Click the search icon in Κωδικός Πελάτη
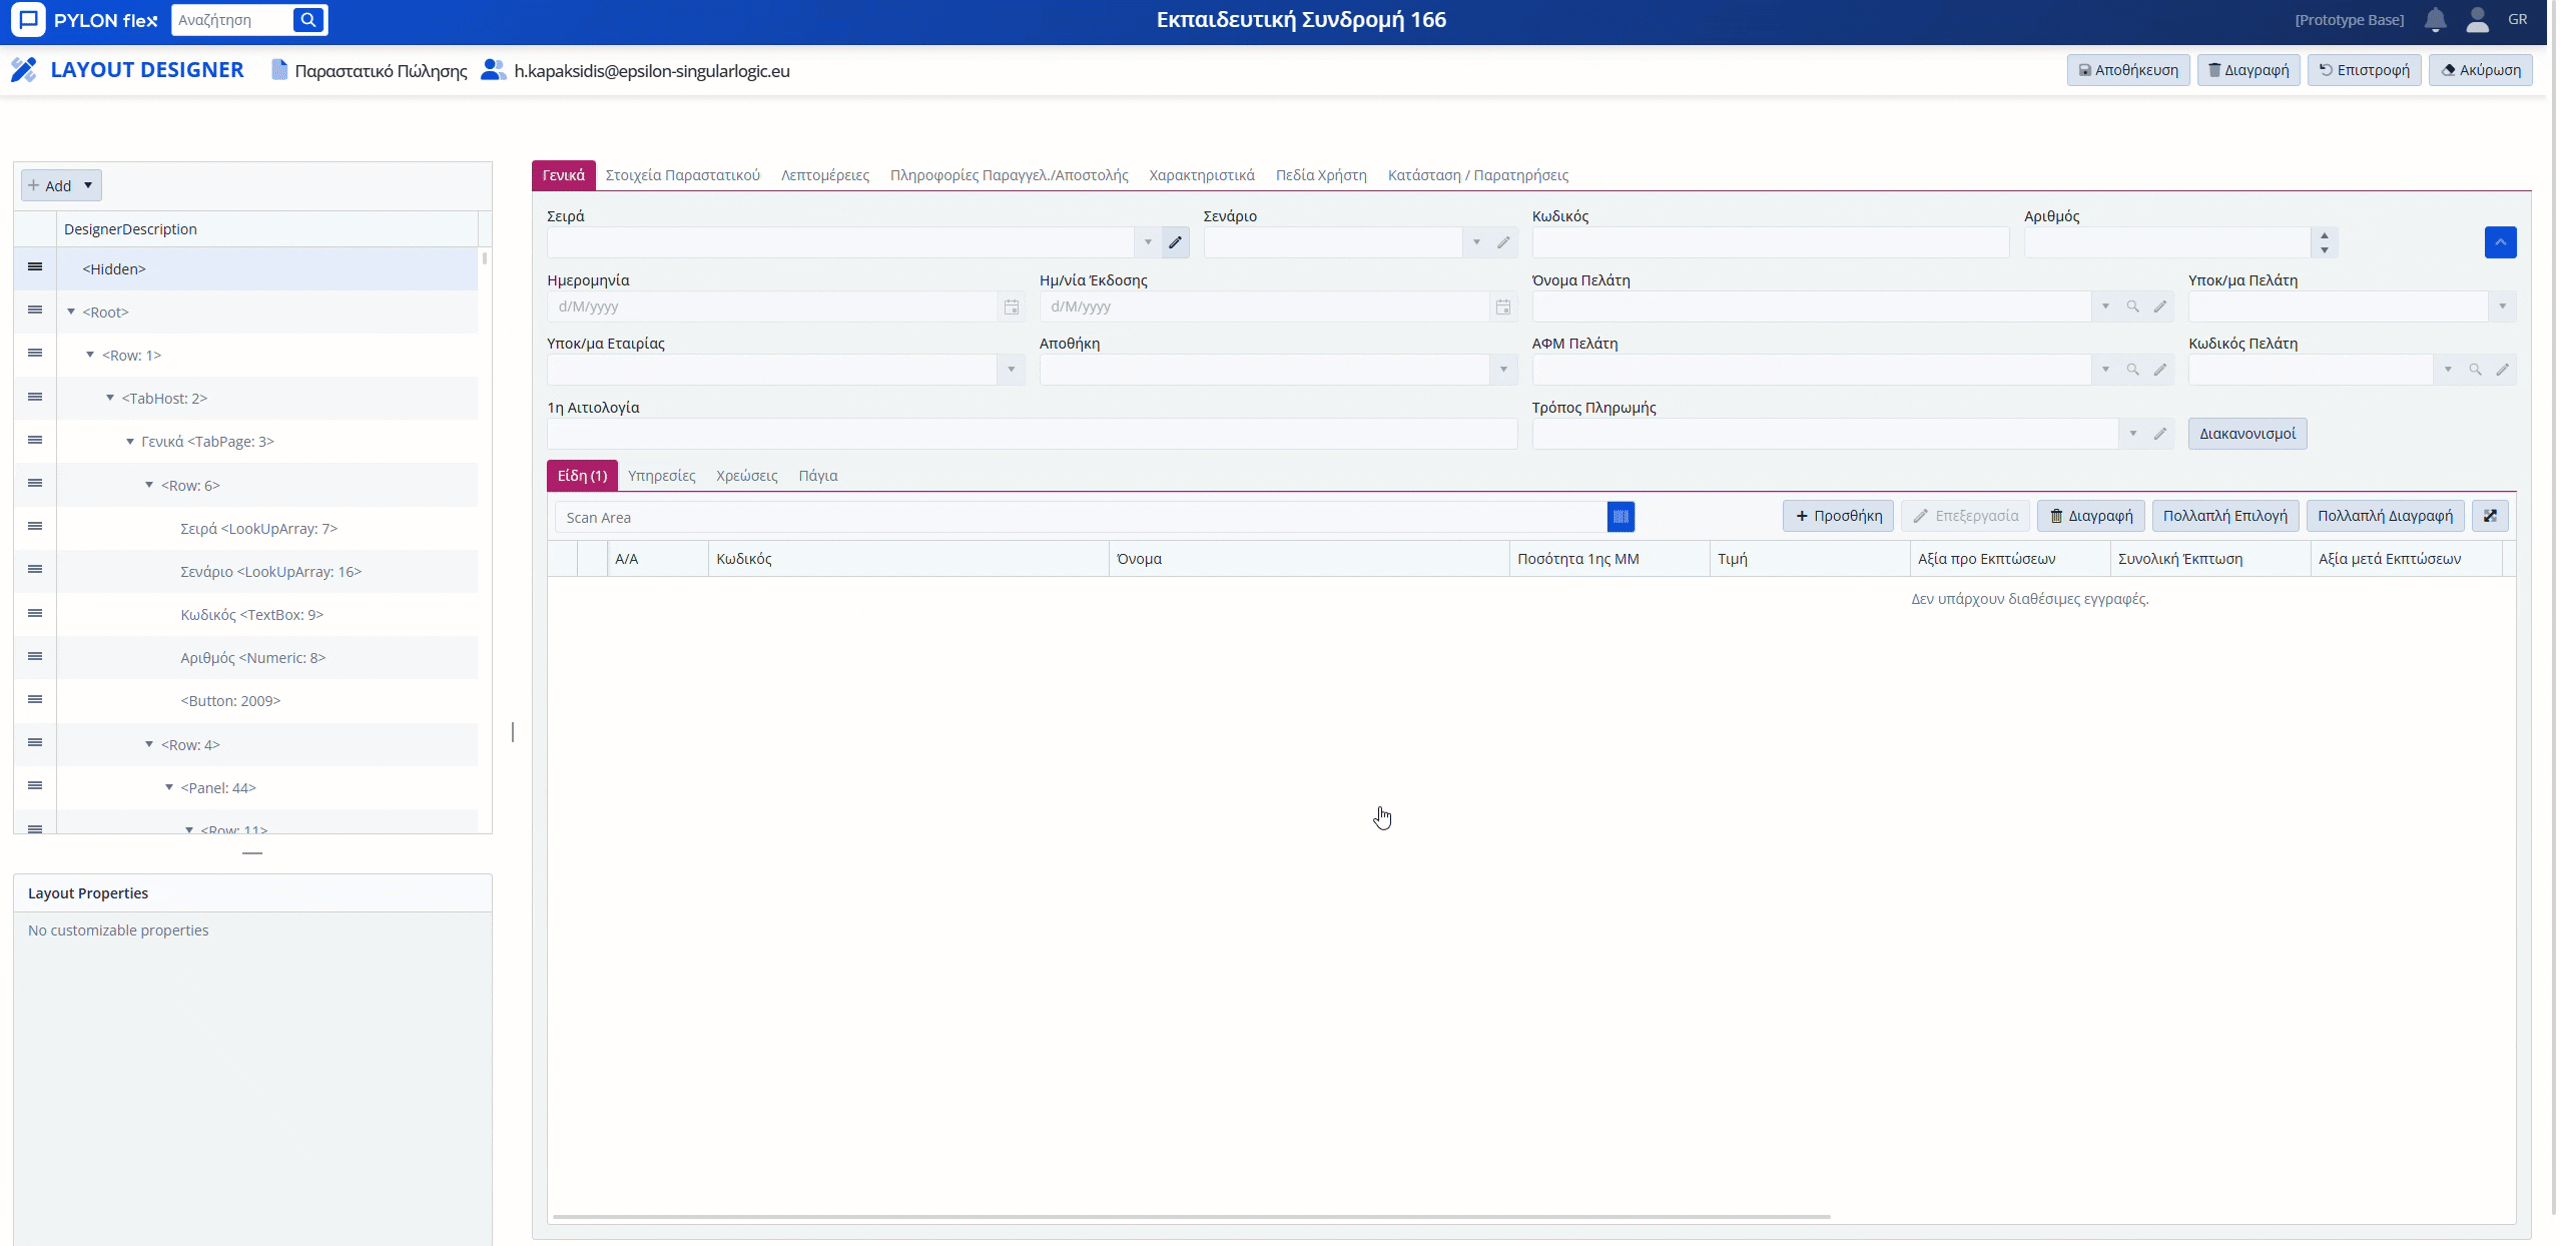 coord(2475,370)
